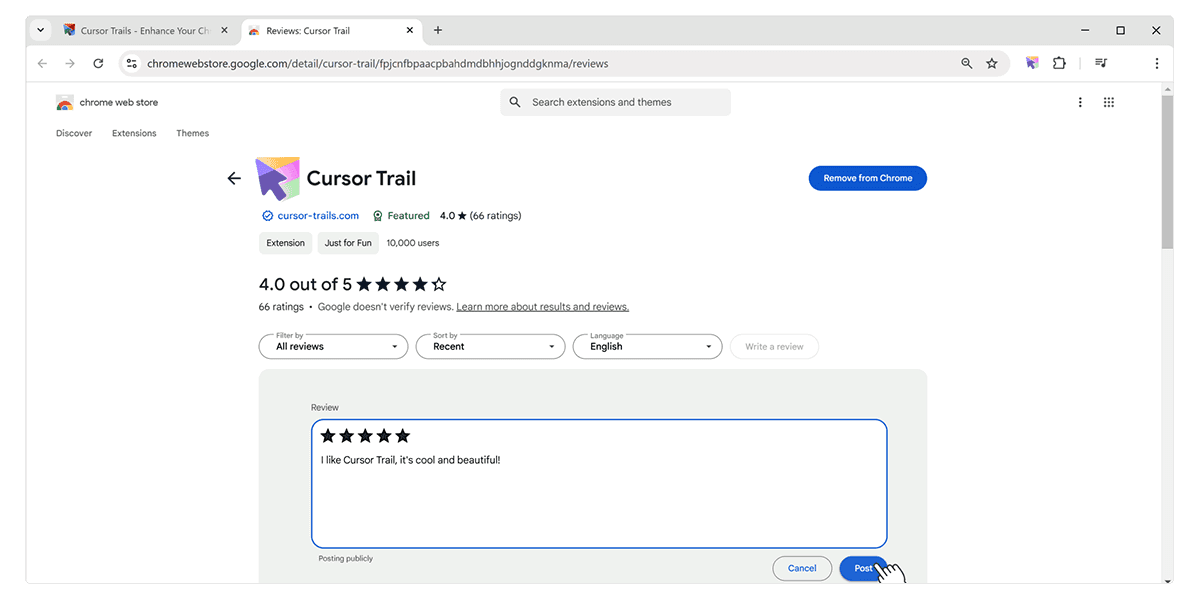Open the 66 ratings link

(x=495, y=215)
